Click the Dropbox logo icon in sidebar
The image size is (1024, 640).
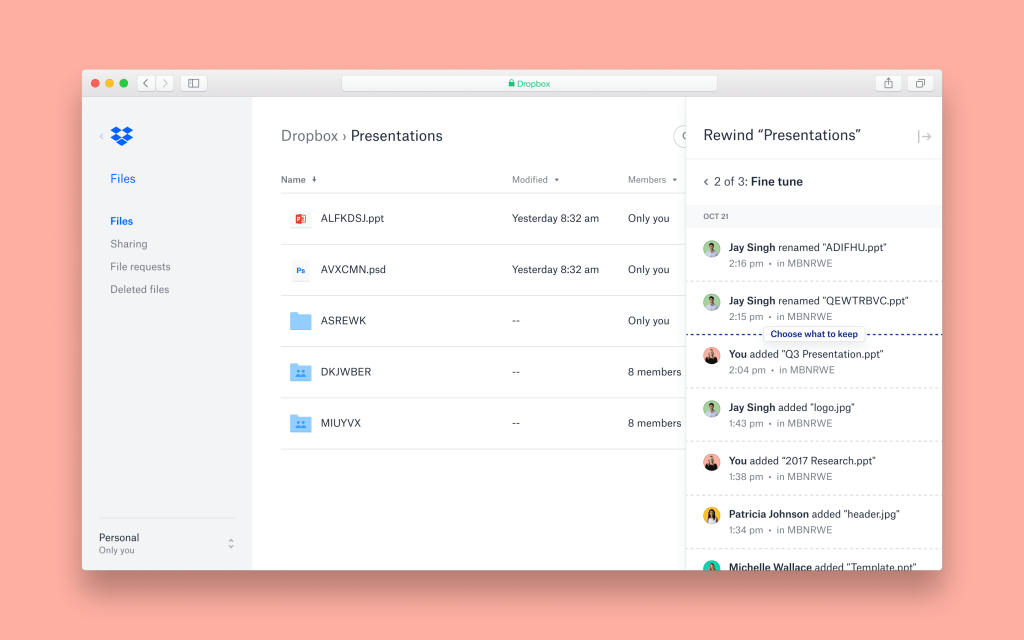122,136
